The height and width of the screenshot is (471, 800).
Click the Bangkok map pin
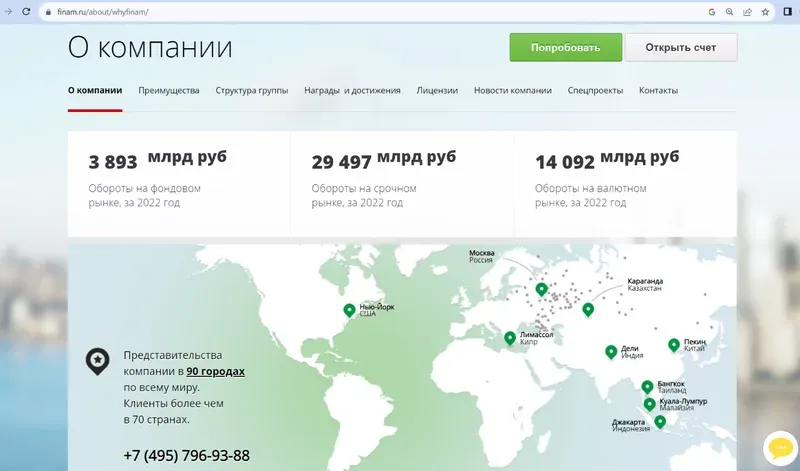(647, 387)
